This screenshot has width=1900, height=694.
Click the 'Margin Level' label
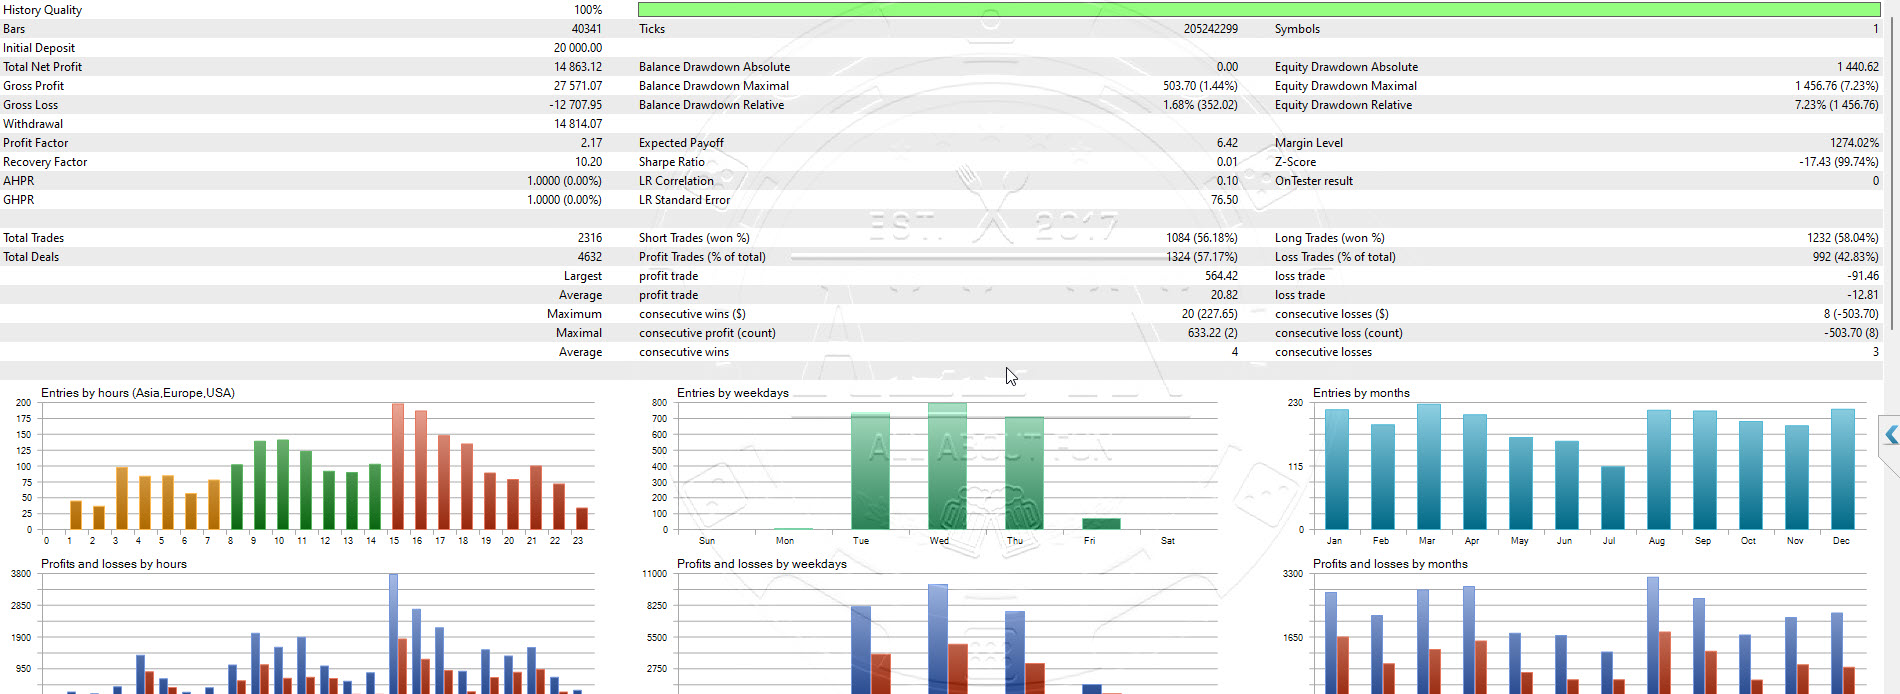coord(1309,143)
